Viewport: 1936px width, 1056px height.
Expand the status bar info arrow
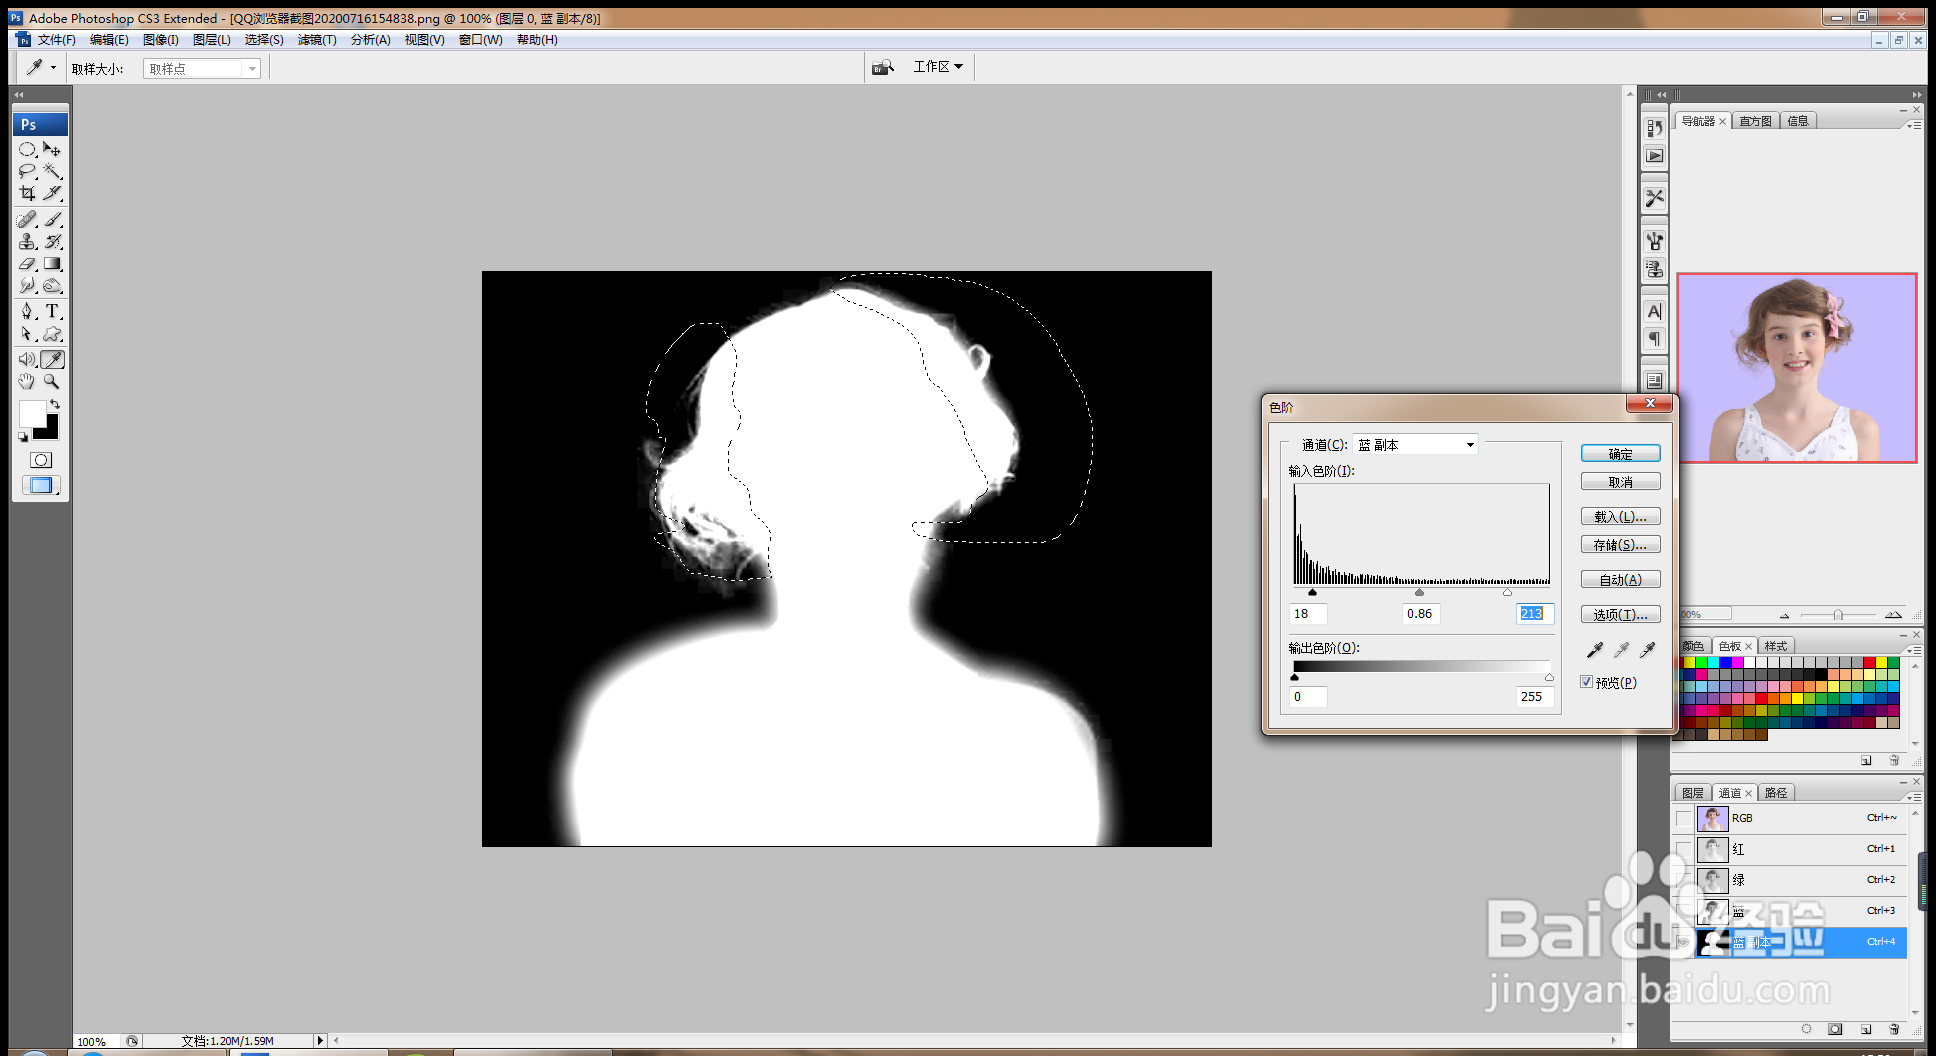click(320, 1041)
